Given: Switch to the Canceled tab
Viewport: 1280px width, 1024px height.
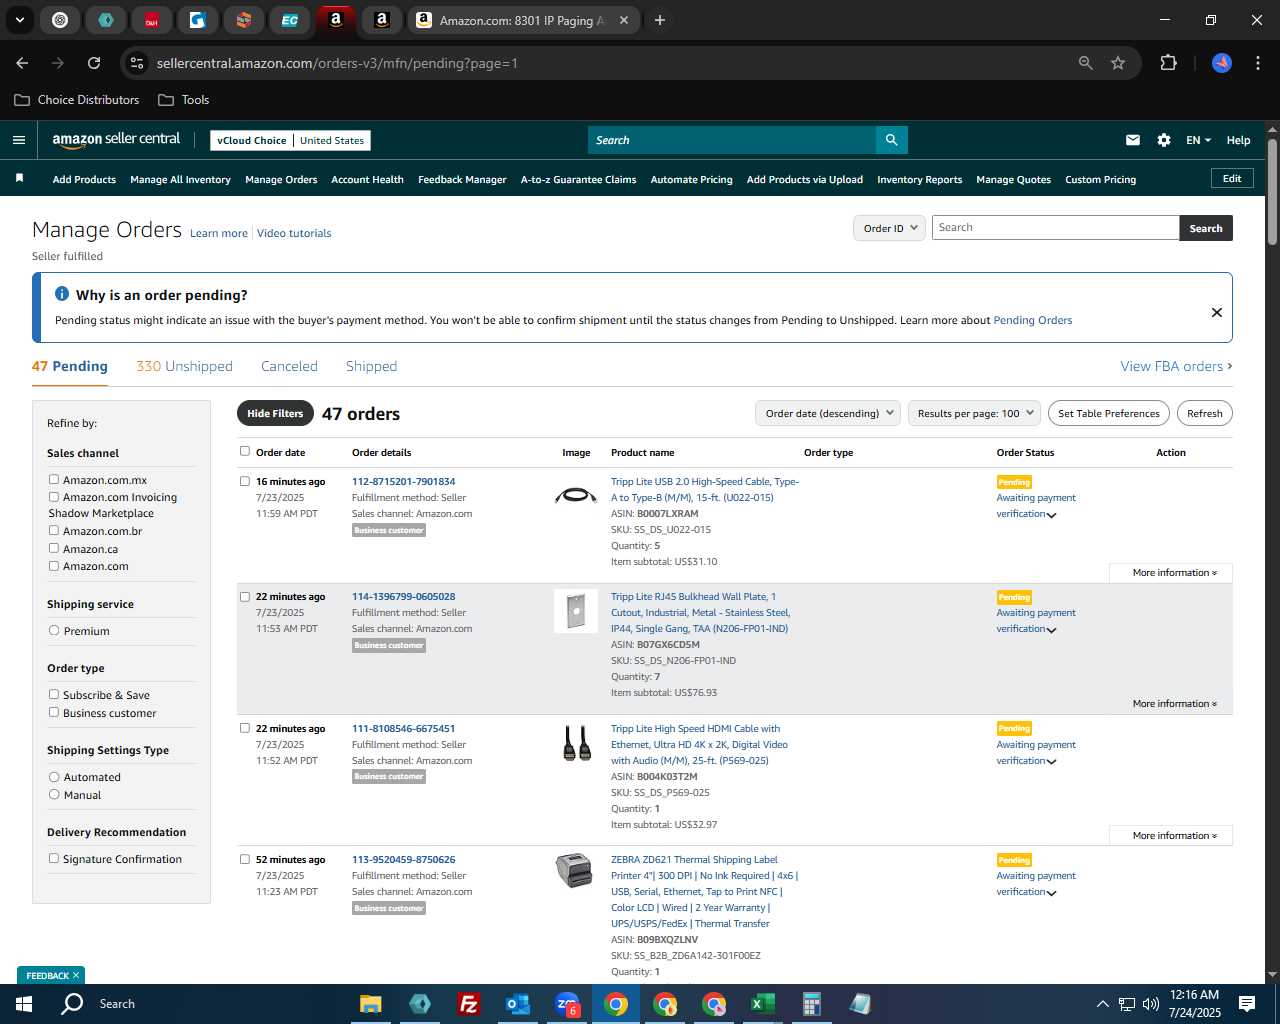Looking at the screenshot, I should click(289, 366).
